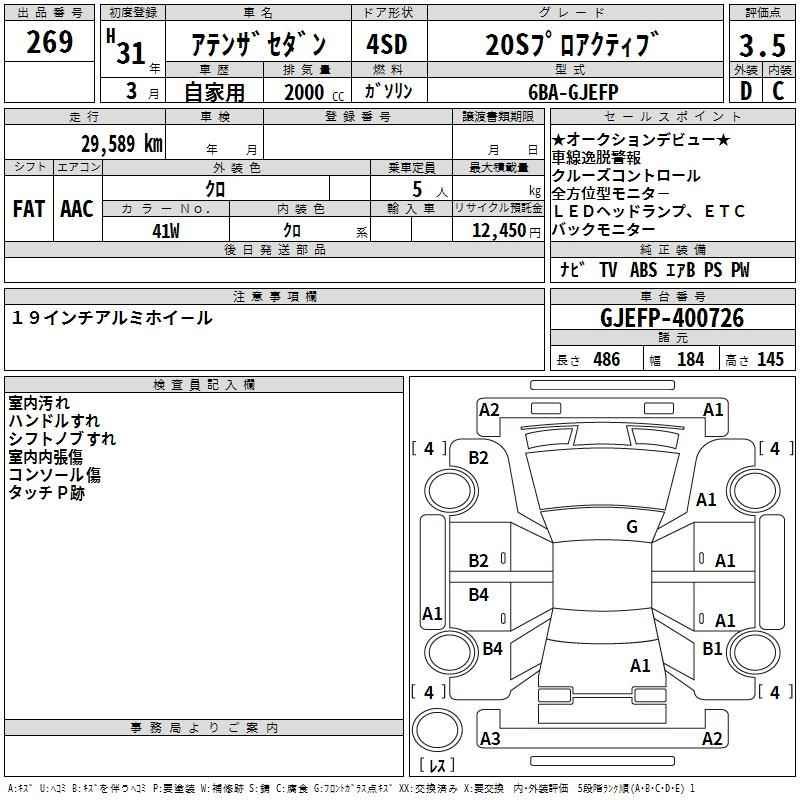The image size is (800, 800).
Task: Select registration year H31
Action: click(127, 47)
